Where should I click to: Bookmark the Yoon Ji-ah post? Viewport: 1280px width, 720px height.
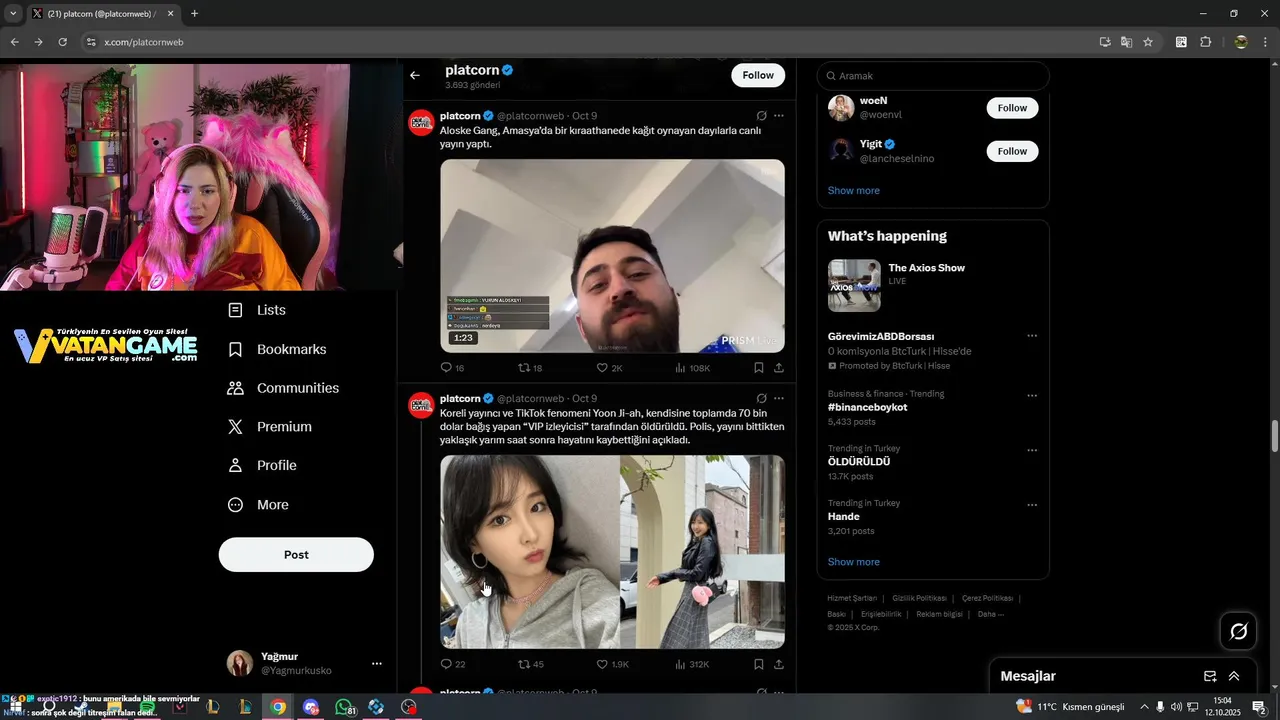pyautogui.click(x=759, y=664)
